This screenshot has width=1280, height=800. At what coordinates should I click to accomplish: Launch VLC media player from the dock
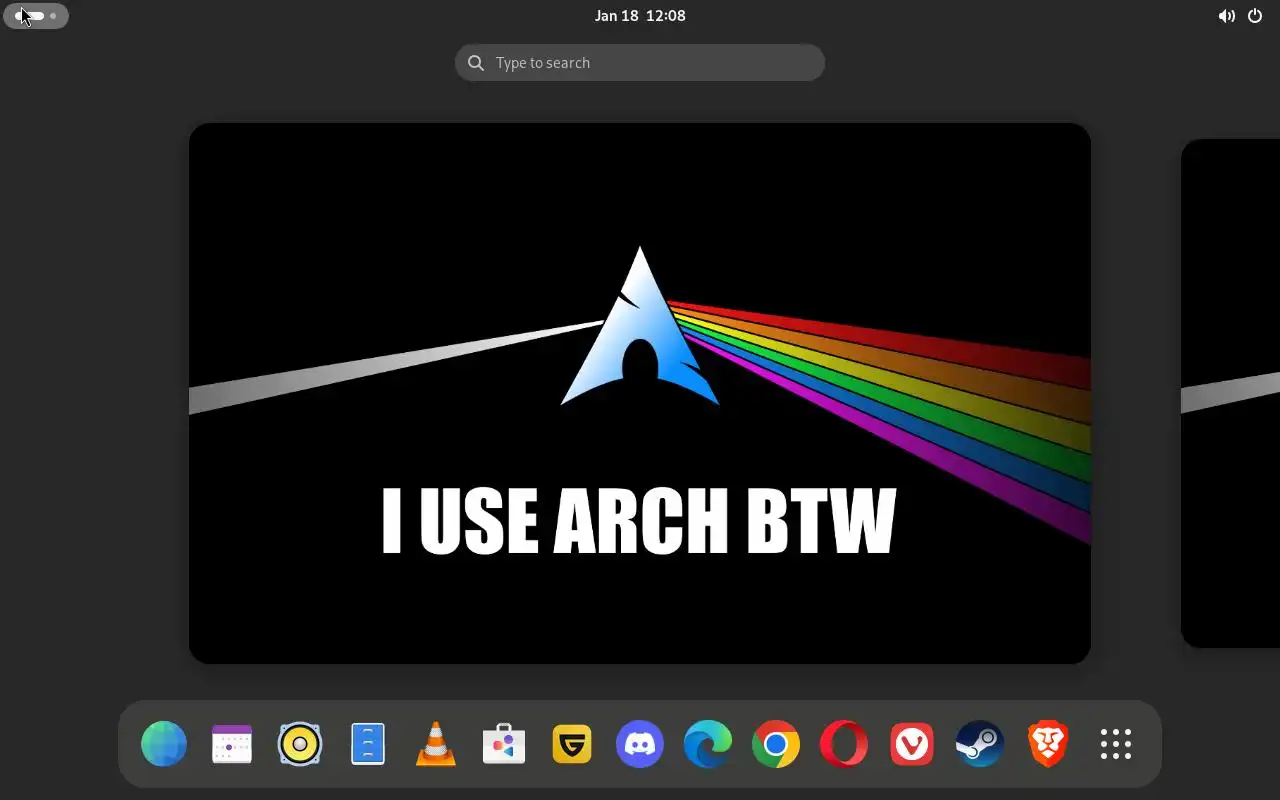coord(436,744)
